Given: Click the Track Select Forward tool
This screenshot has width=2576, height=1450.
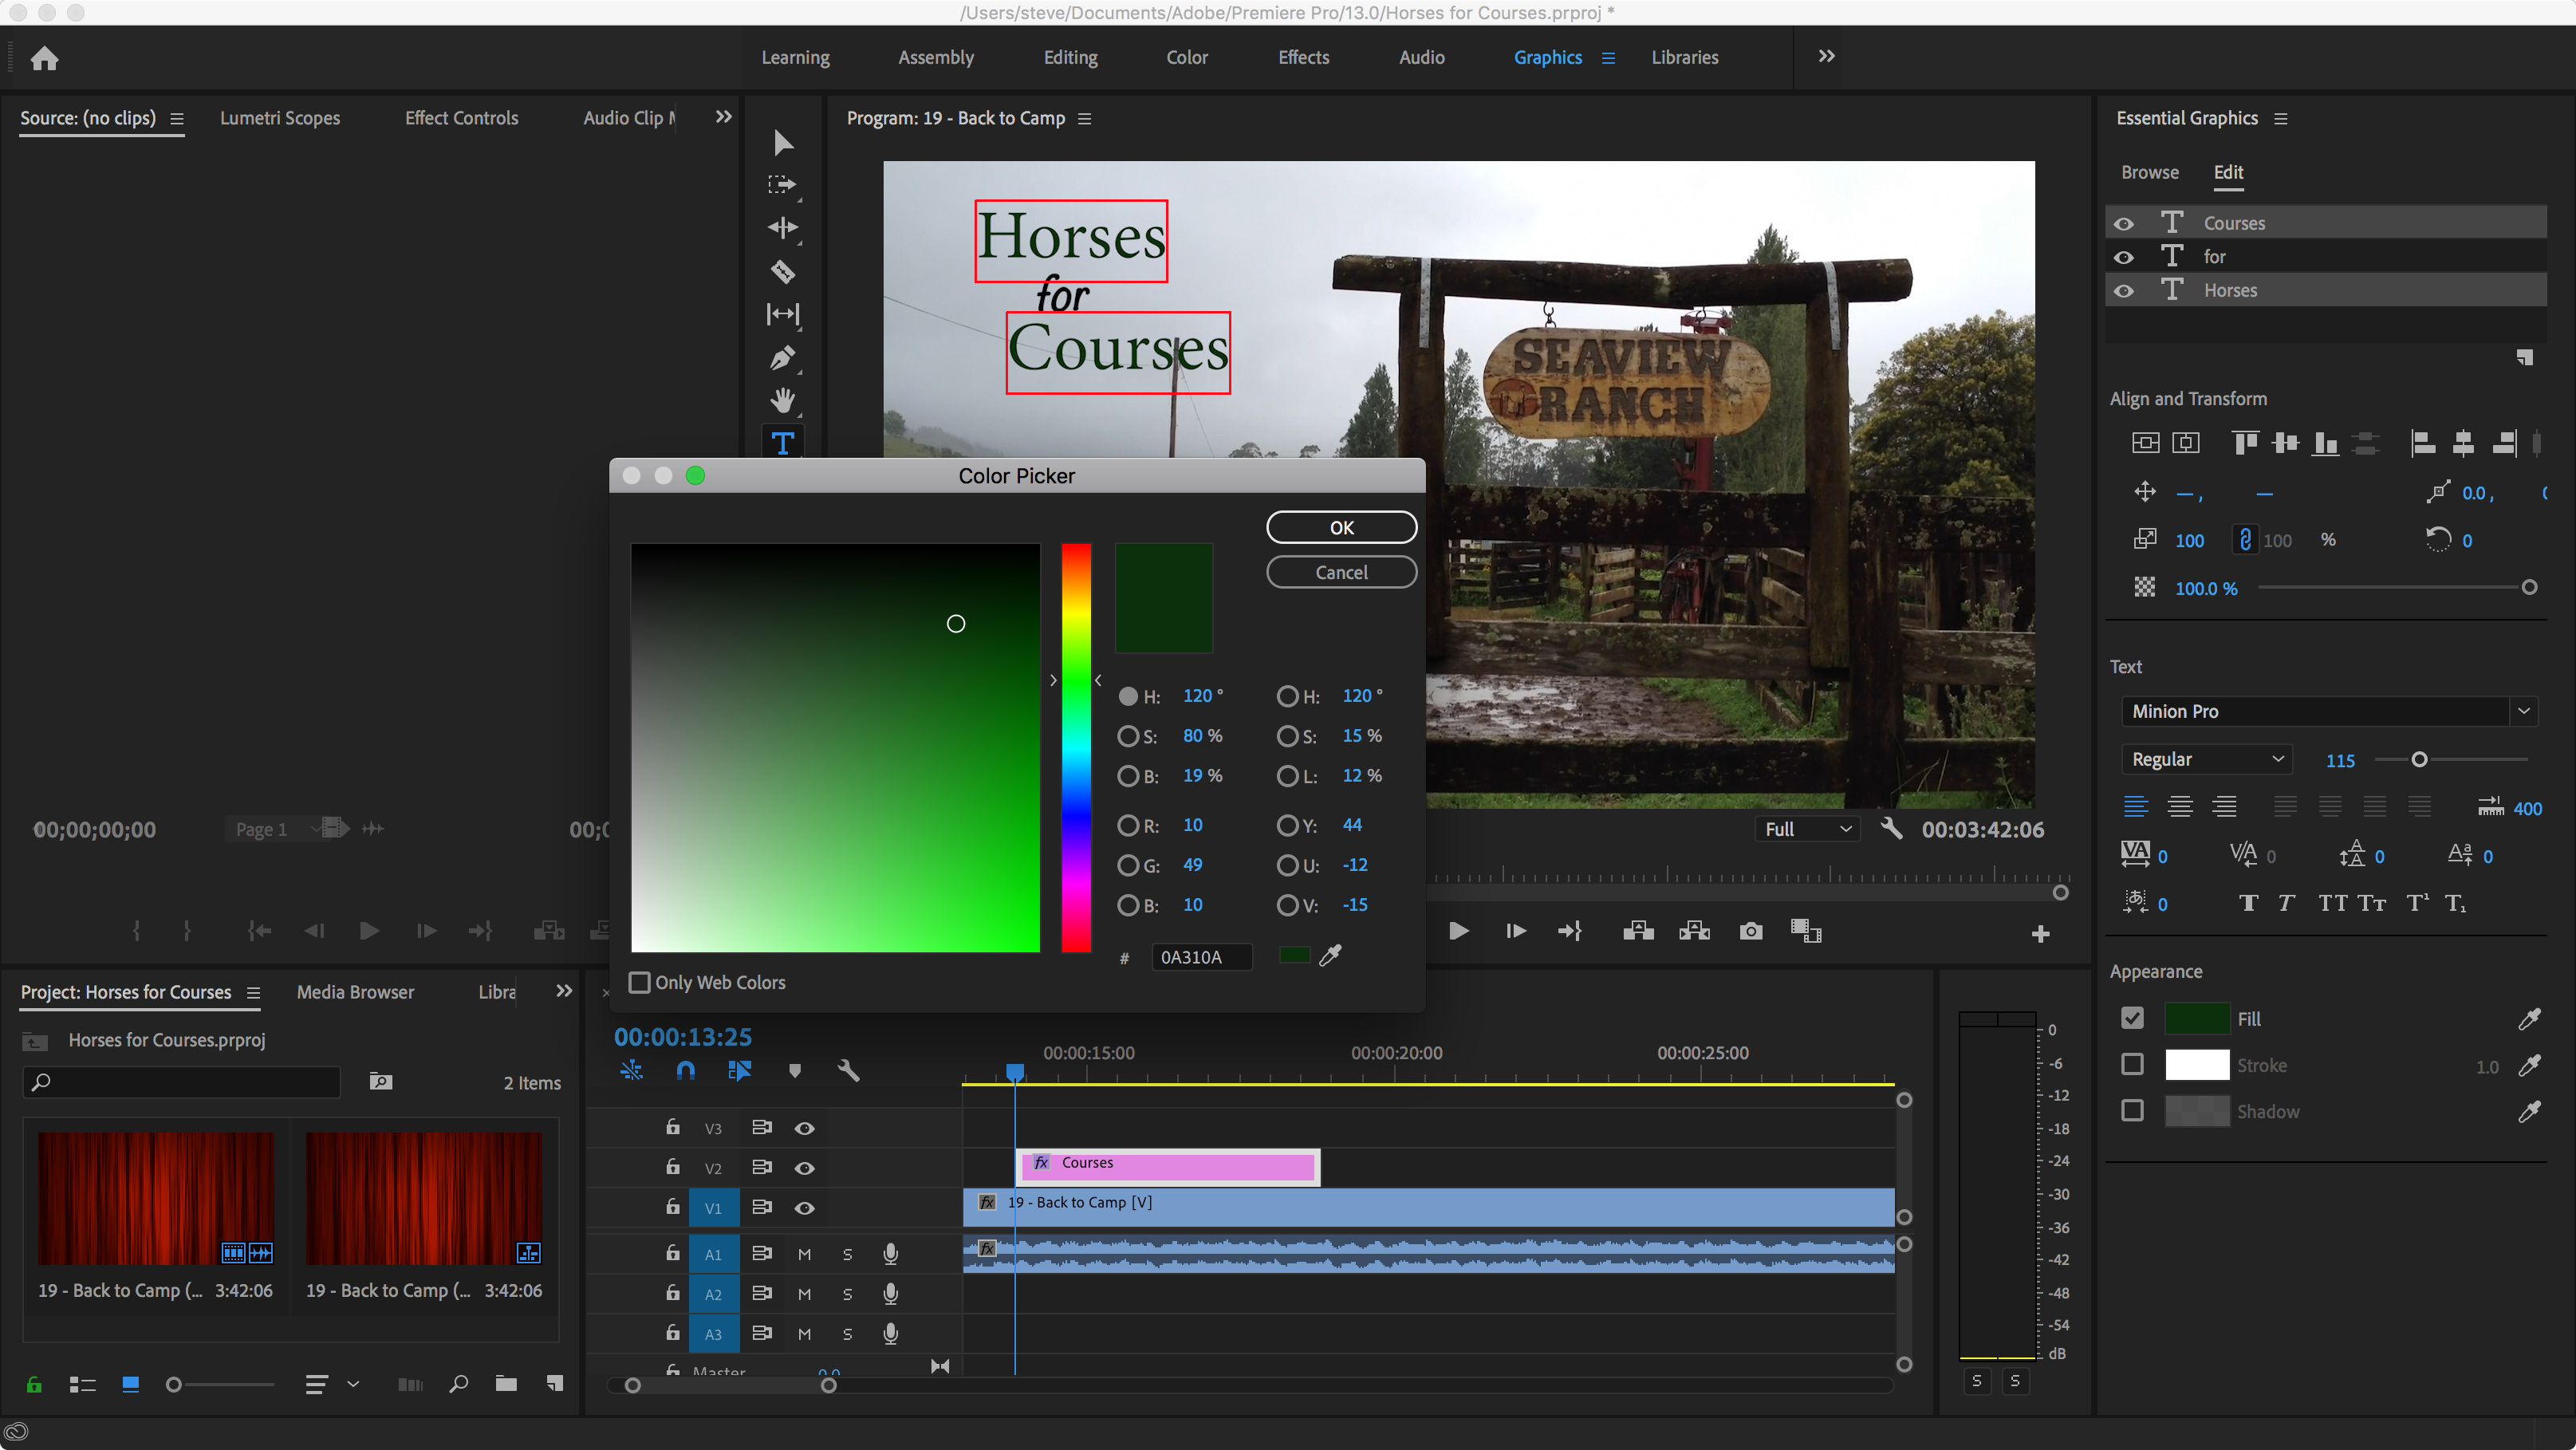Looking at the screenshot, I should [x=783, y=185].
